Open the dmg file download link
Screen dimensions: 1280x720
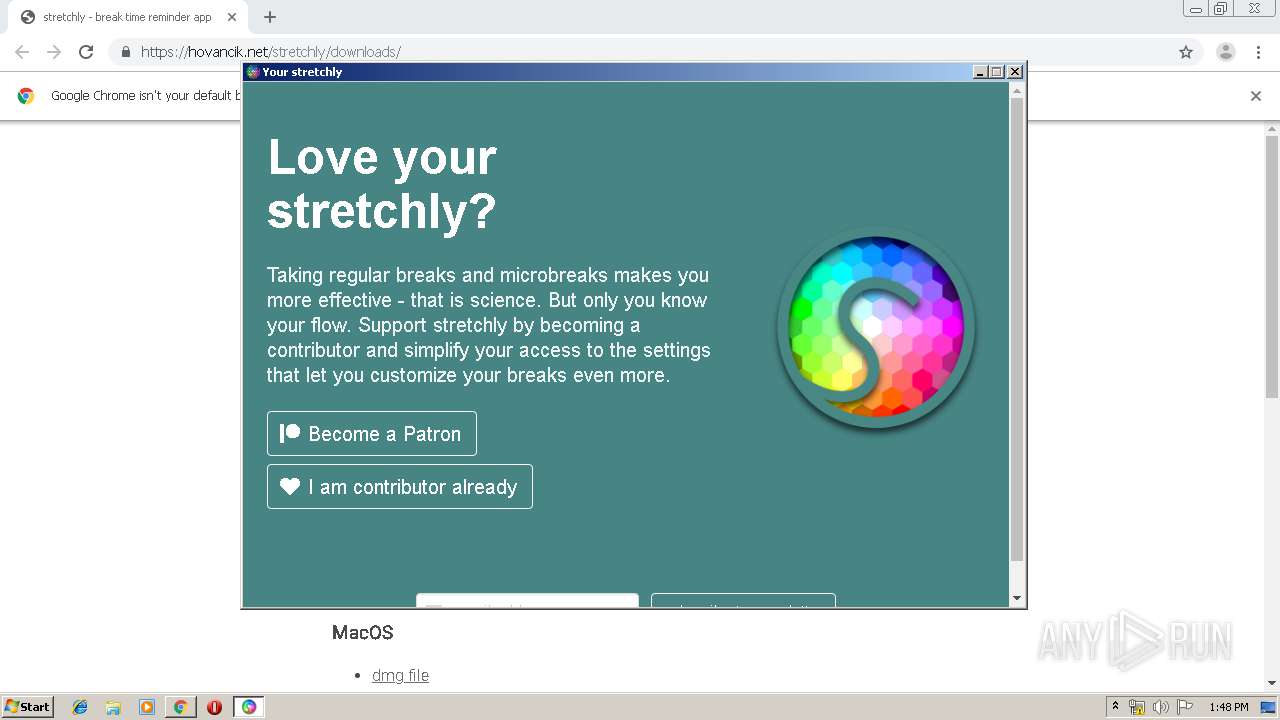(400, 675)
